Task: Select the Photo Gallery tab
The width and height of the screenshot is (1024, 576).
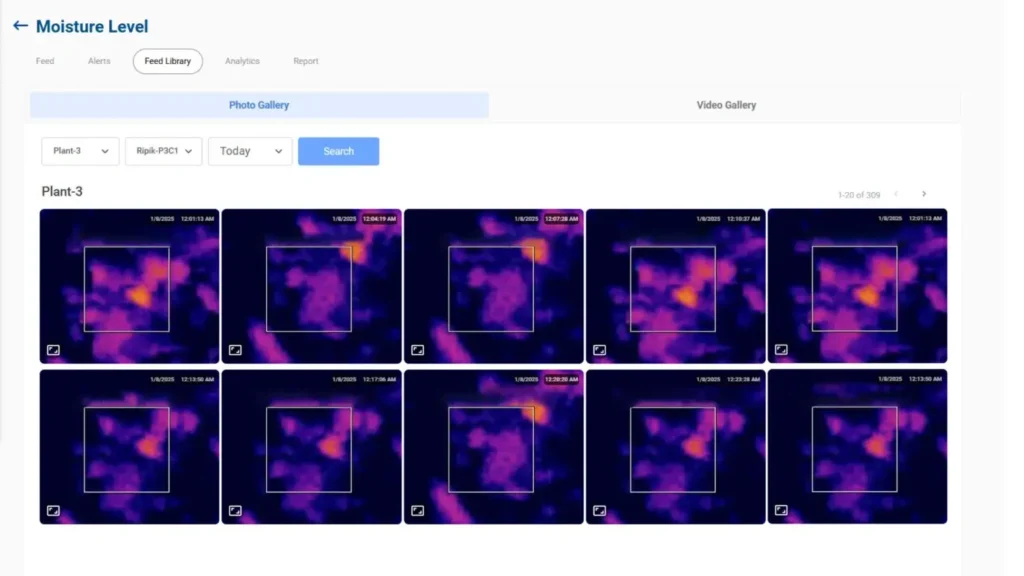Action: tap(259, 105)
